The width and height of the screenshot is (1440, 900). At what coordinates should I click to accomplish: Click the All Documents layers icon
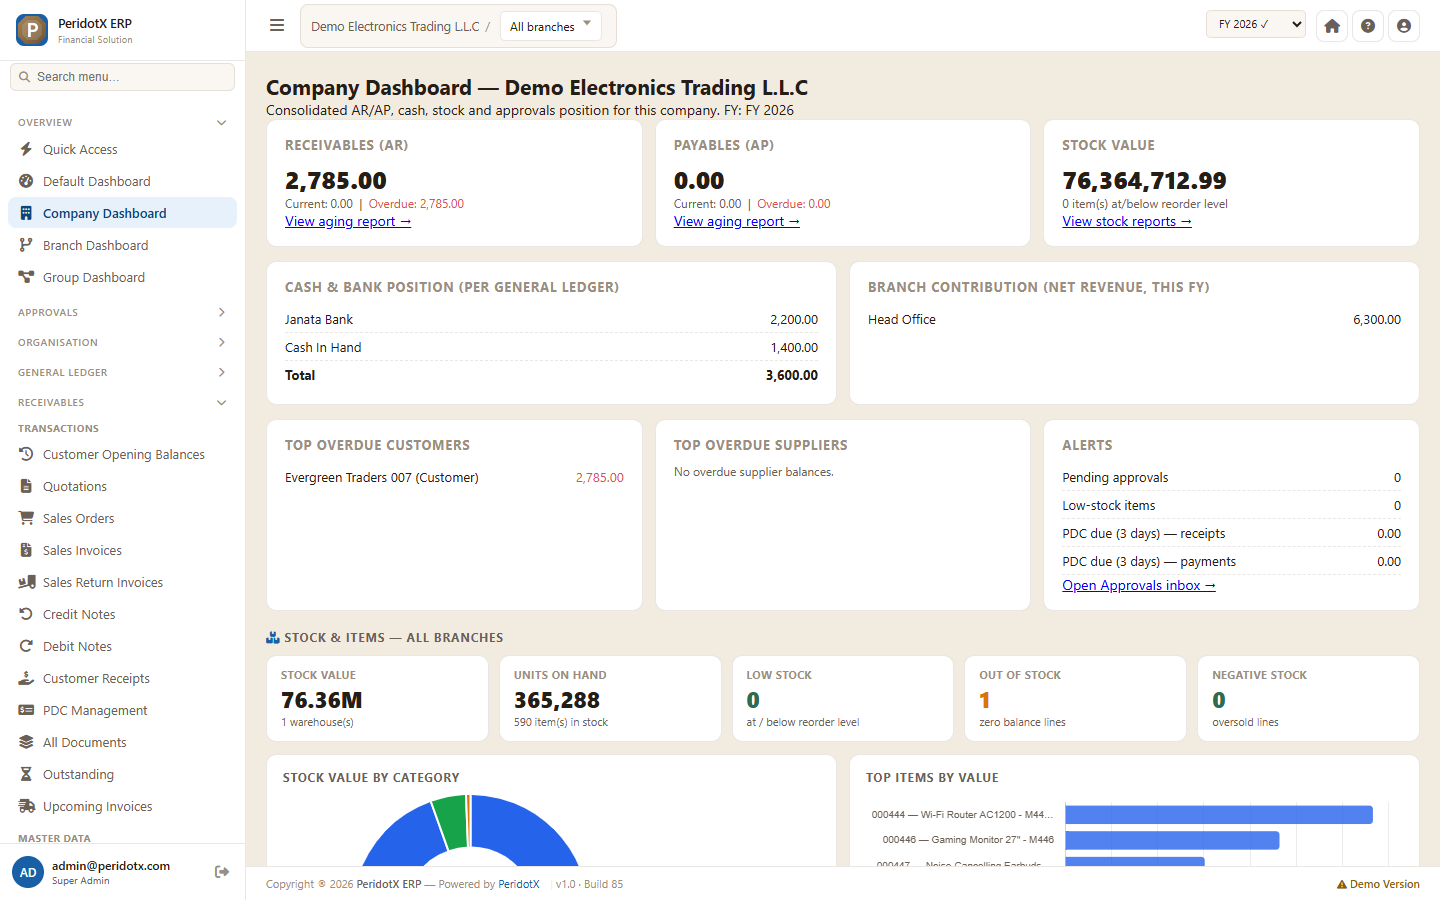click(x=26, y=742)
